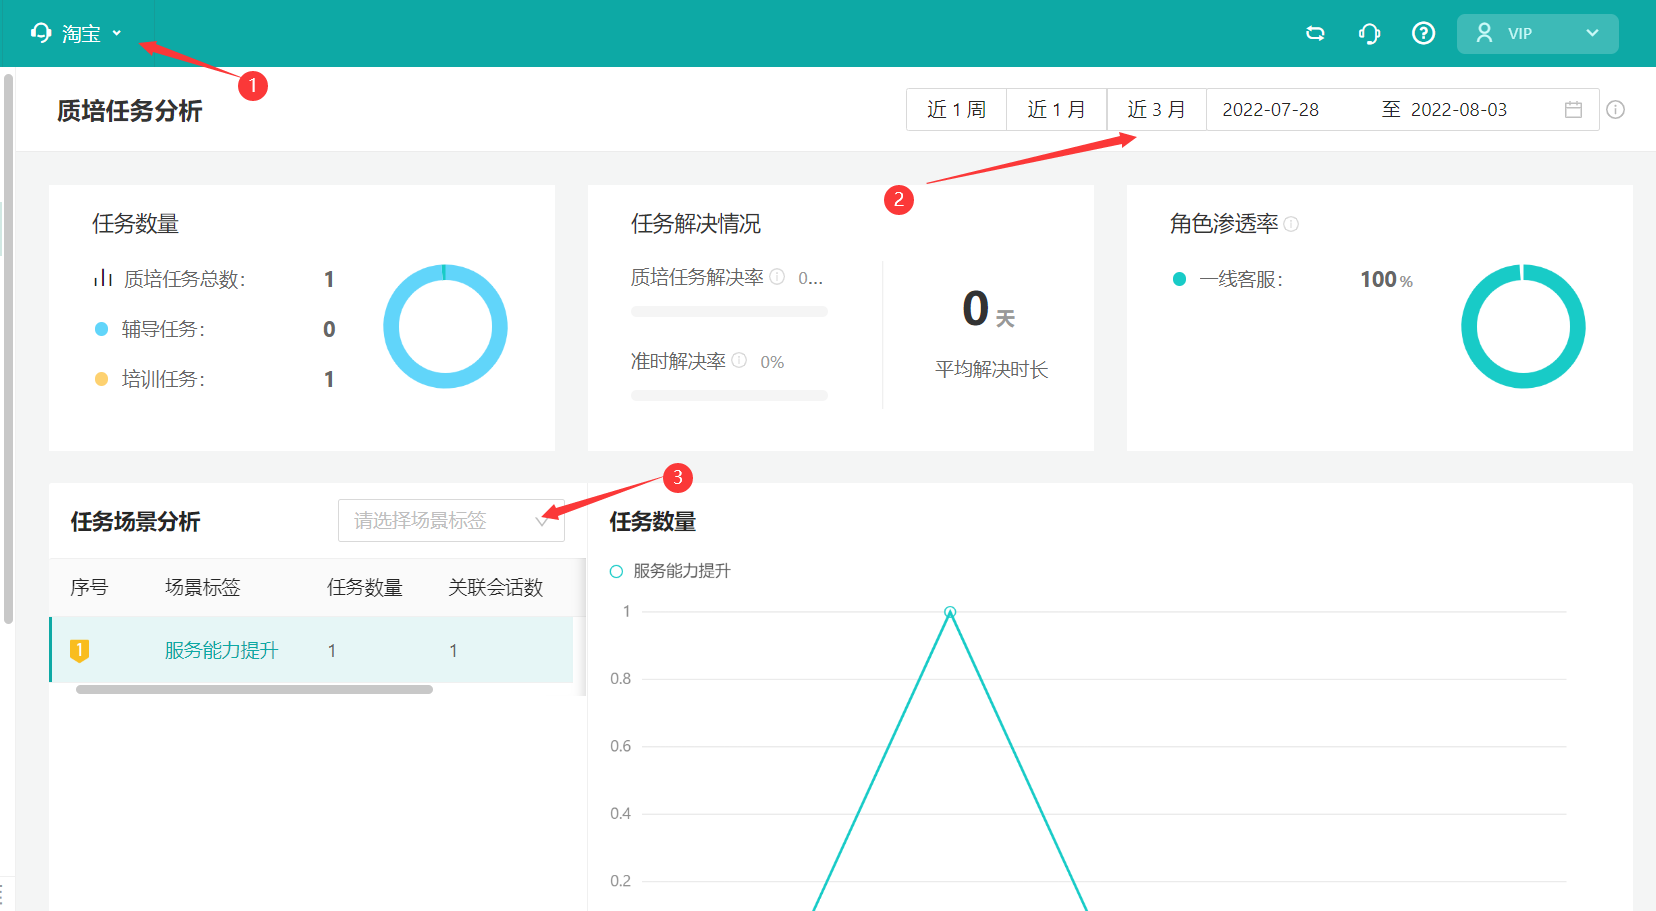The height and width of the screenshot is (911, 1656).
Task: Click the bar chart icon beside 质培任务总数
Action: (x=103, y=278)
